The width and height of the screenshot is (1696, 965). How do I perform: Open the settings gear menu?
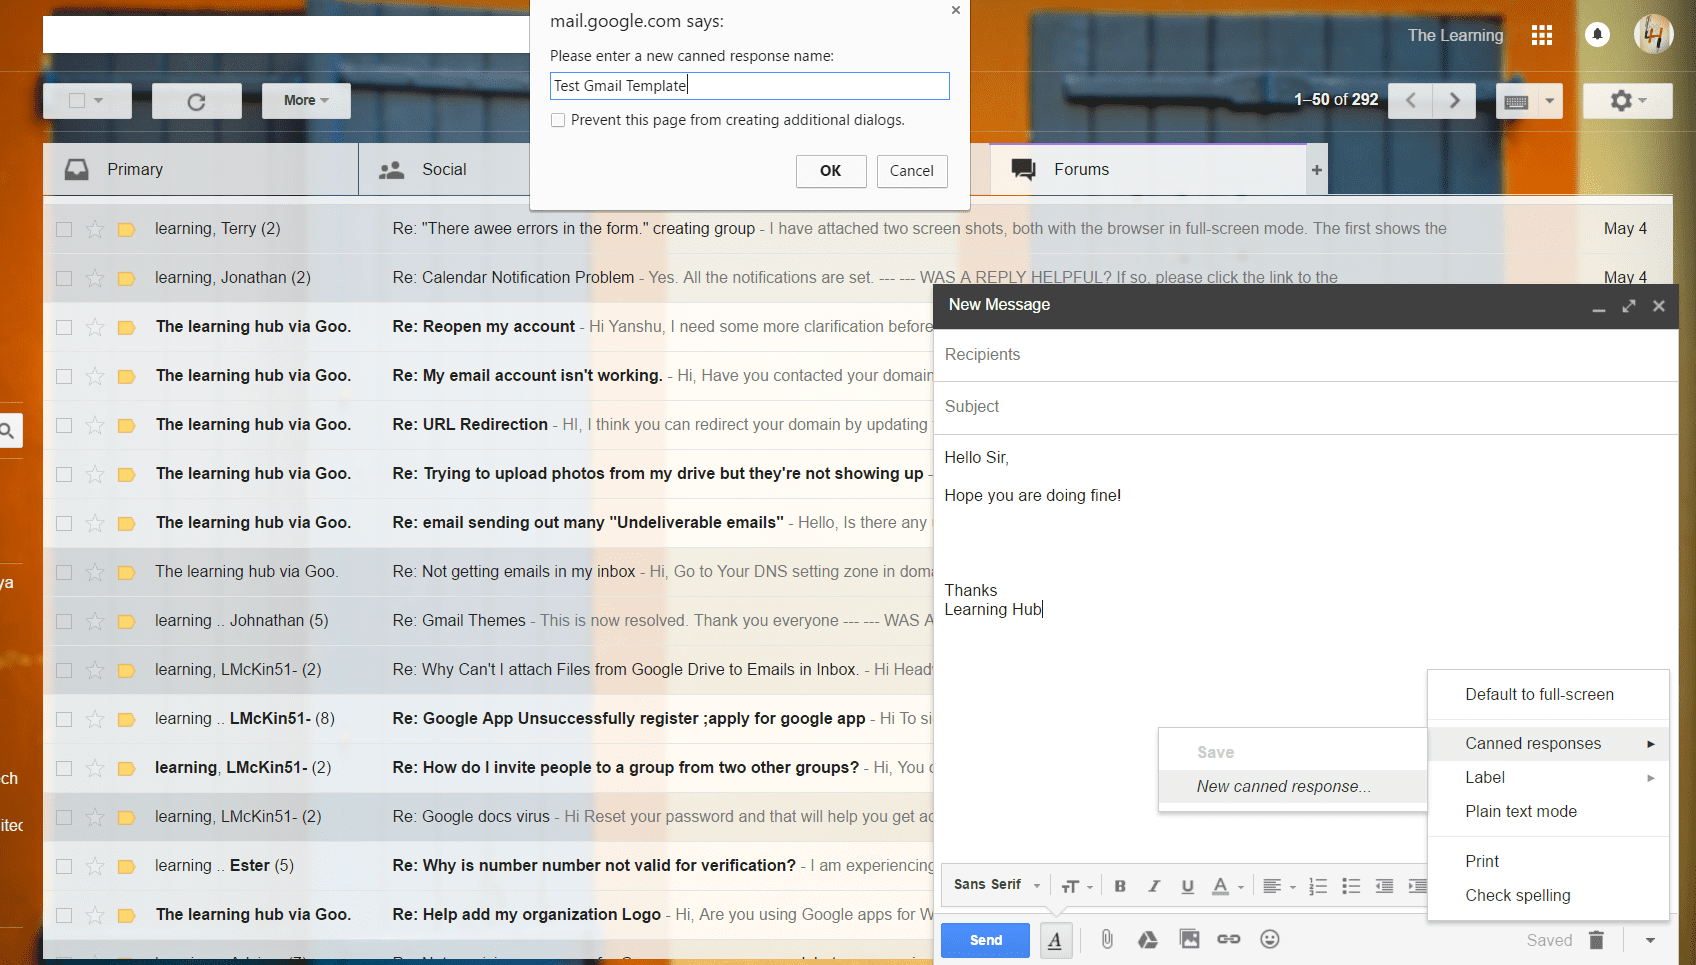pos(1627,100)
